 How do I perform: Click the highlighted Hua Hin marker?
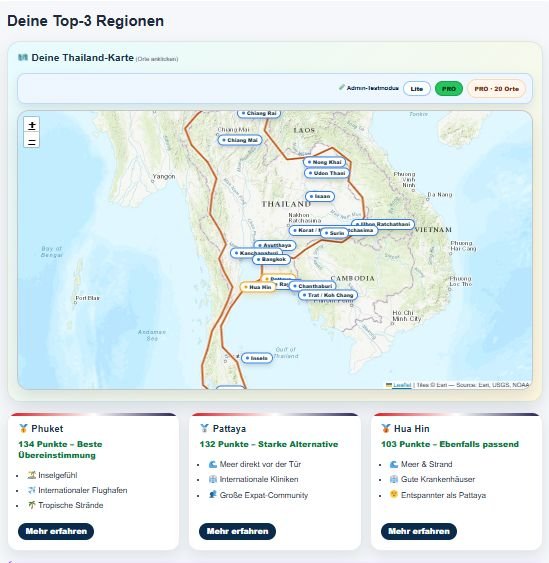[x=257, y=287]
